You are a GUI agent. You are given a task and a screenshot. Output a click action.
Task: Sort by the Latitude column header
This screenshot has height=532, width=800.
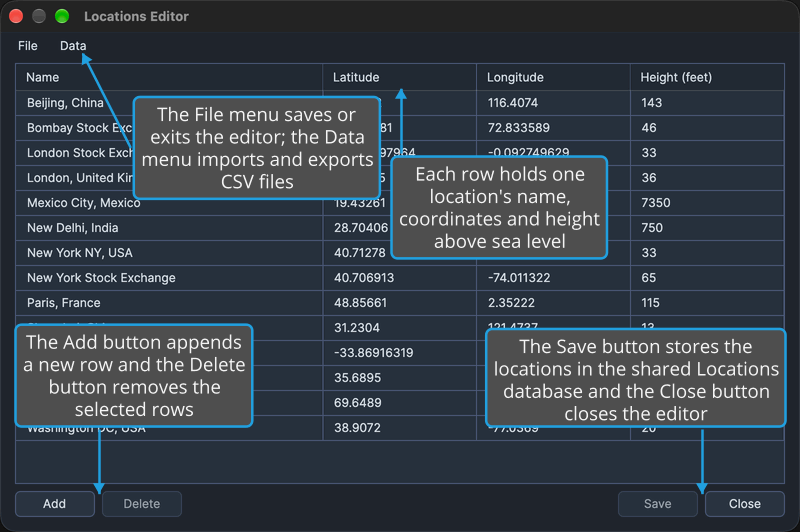(399, 78)
